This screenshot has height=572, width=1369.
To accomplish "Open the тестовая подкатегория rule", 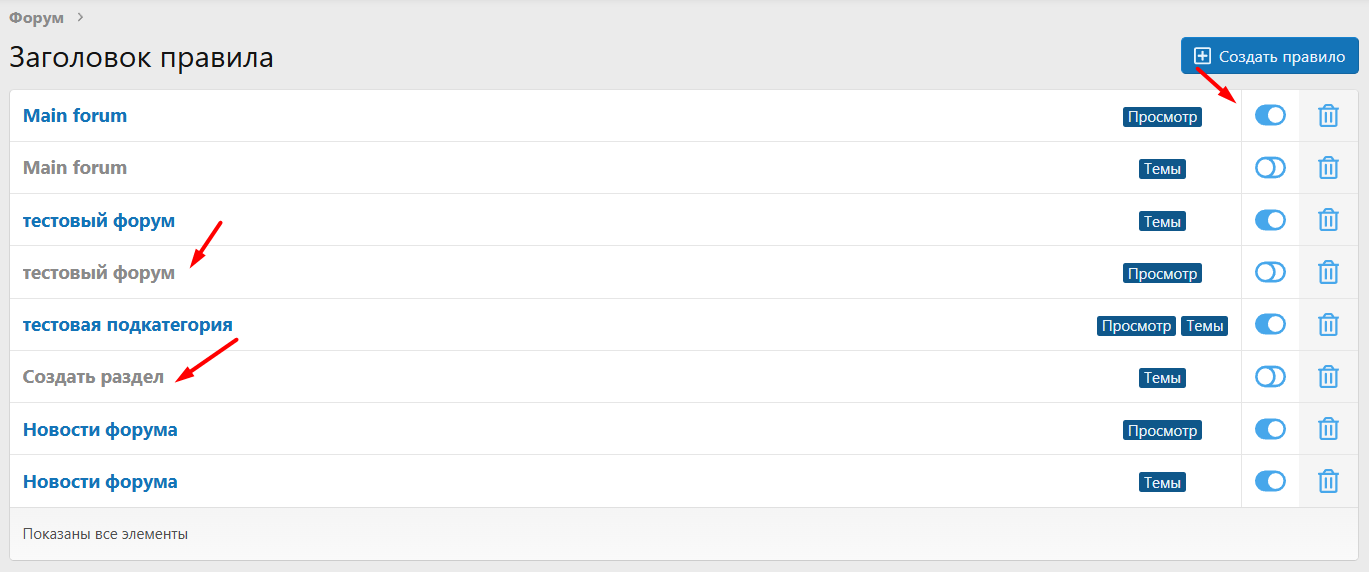I will pyautogui.click(x=127, y=325).
